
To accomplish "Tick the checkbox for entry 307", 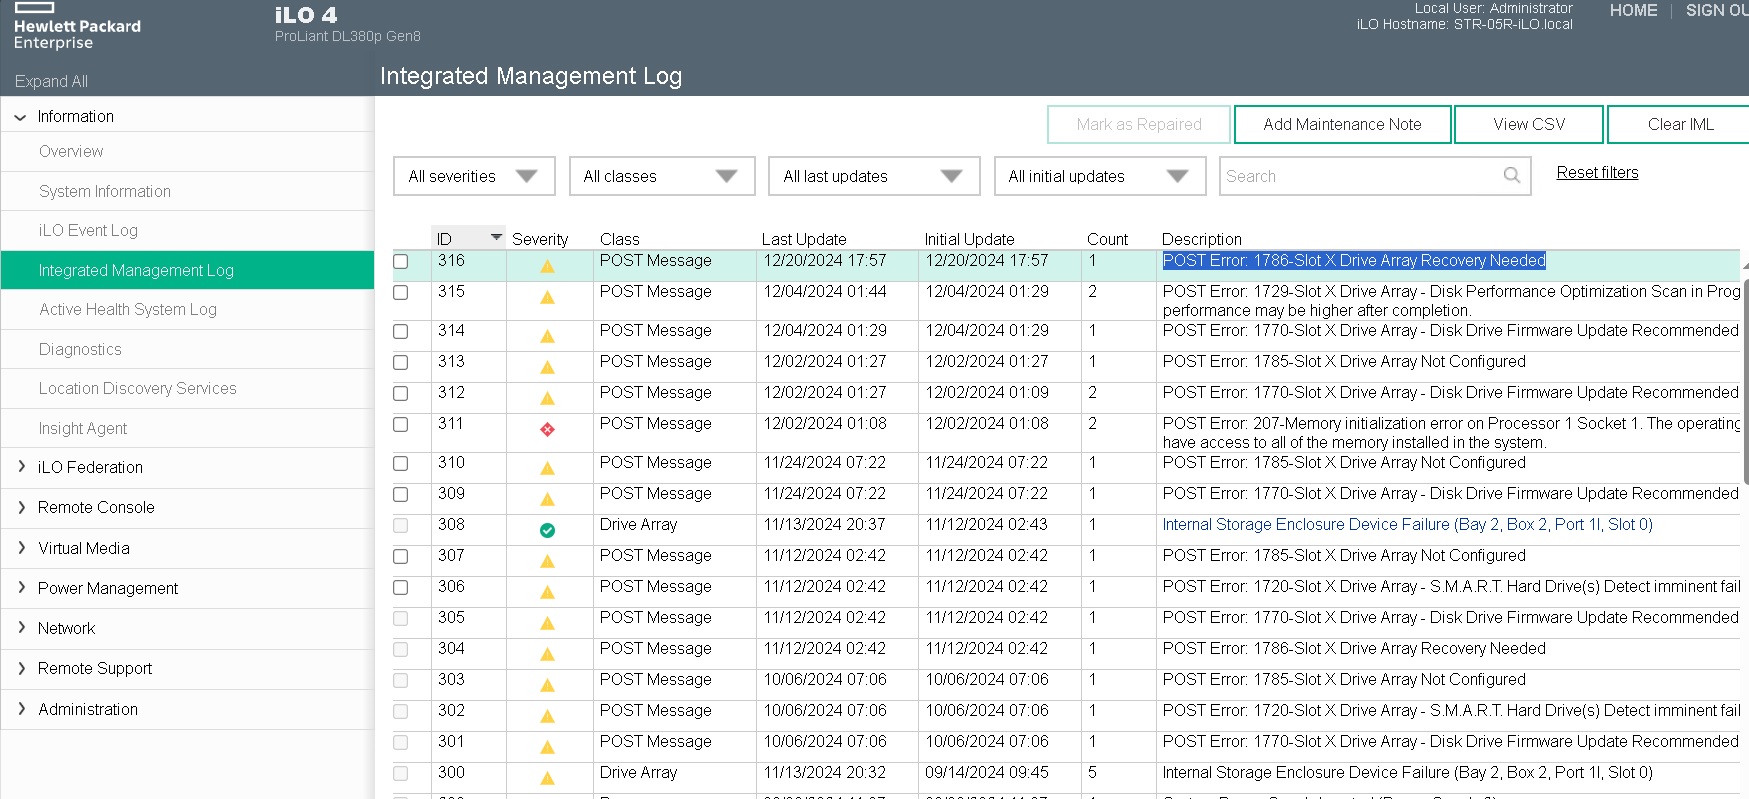I will pyautogui.click(x=401, y=556).
